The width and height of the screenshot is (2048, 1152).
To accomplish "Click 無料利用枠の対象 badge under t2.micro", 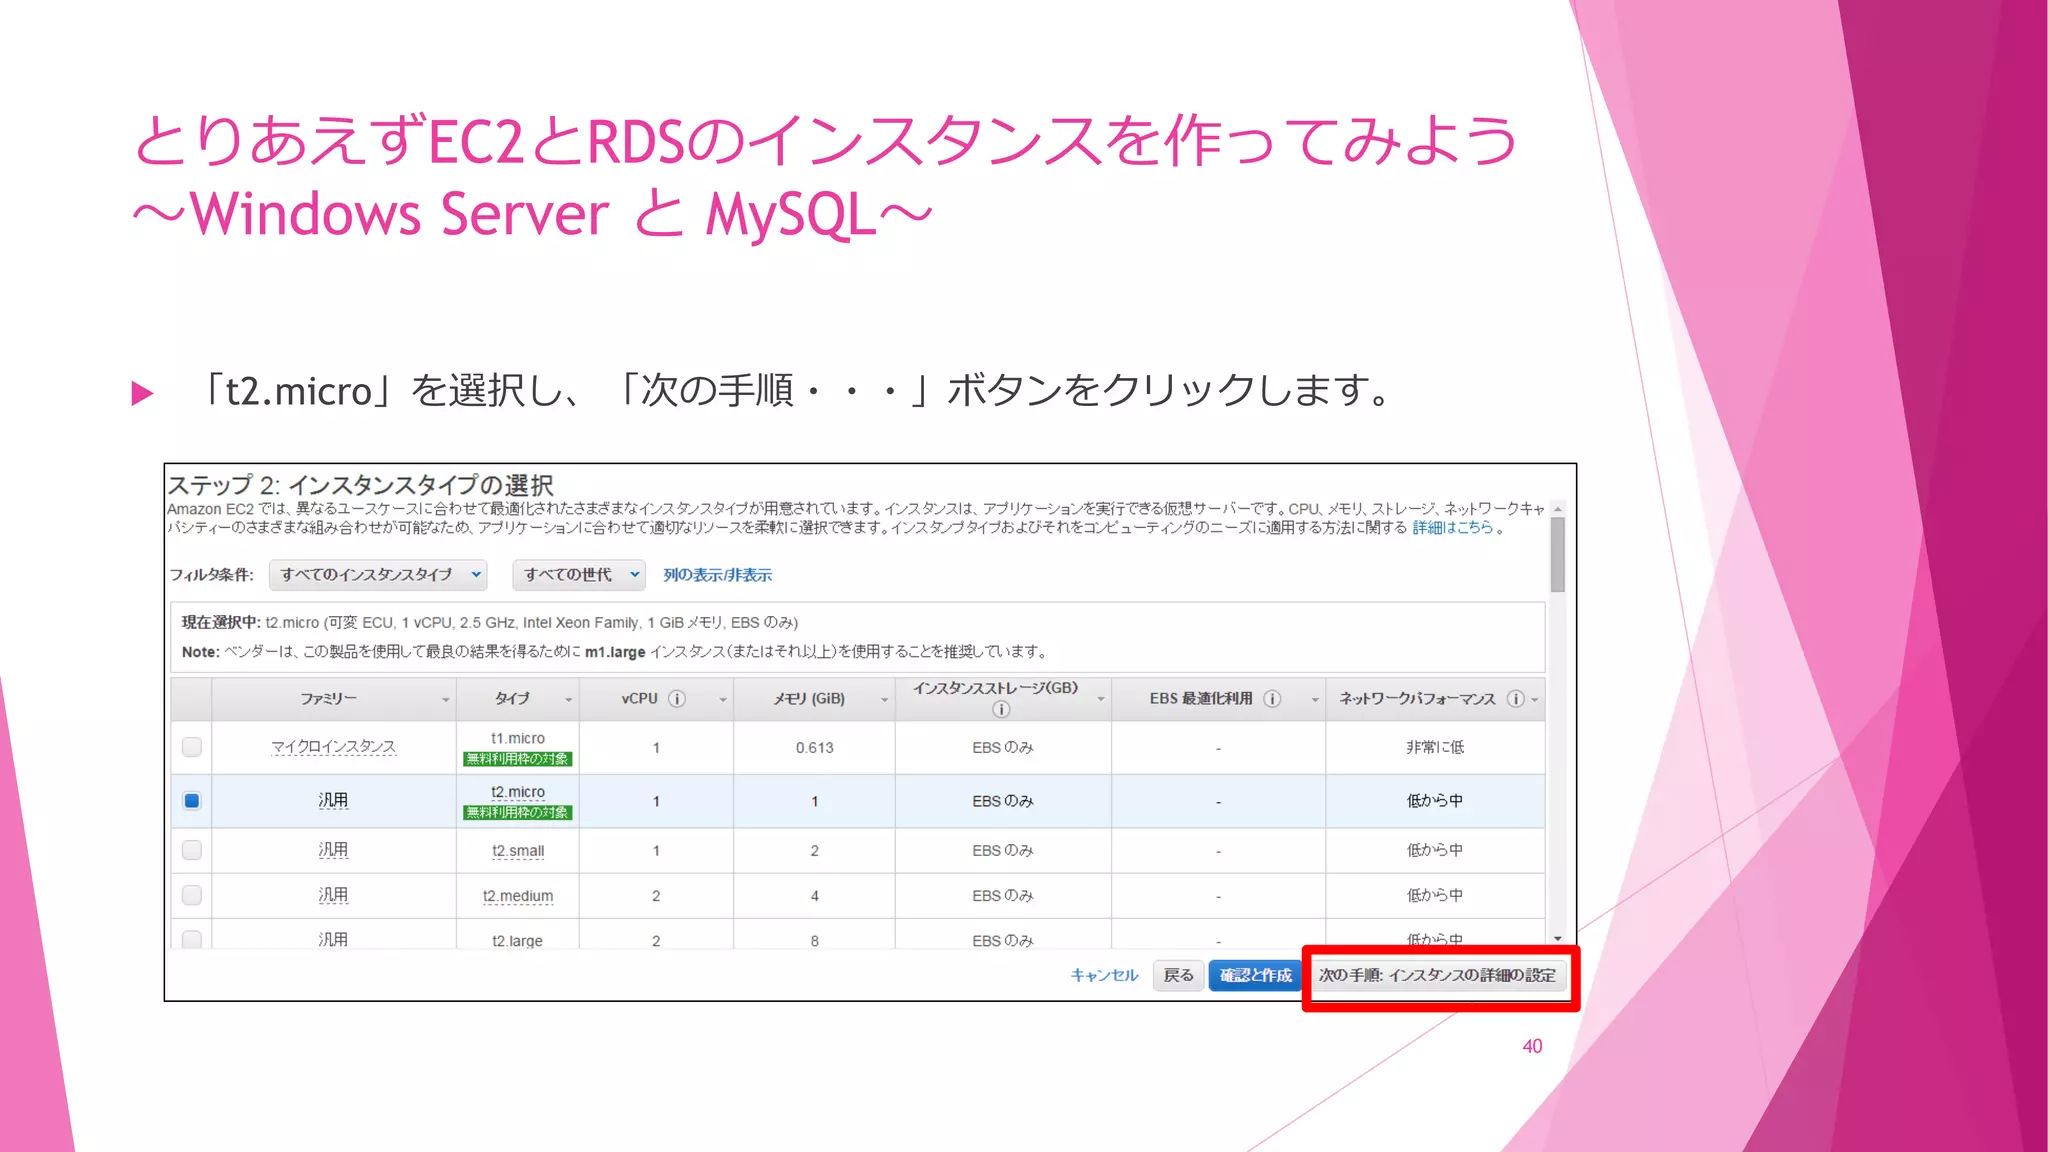I will (517, 812).
